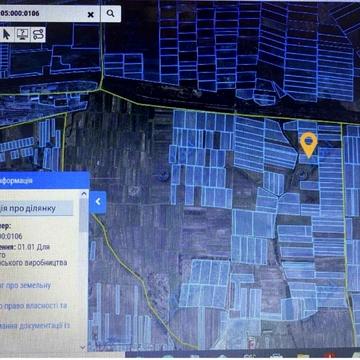Click the 'про ділянку' section header

click(x=36, y=209)
